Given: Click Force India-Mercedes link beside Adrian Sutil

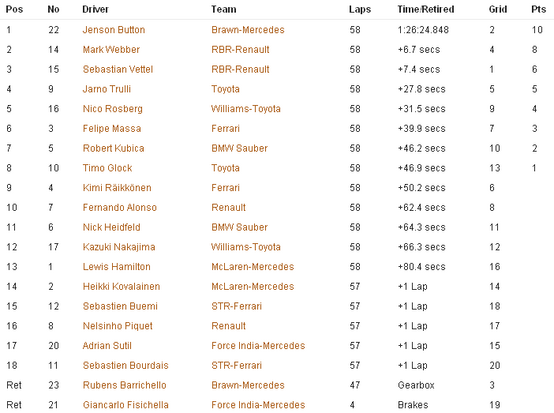Looking at the screenshot, I should click(x=258, y=346).
